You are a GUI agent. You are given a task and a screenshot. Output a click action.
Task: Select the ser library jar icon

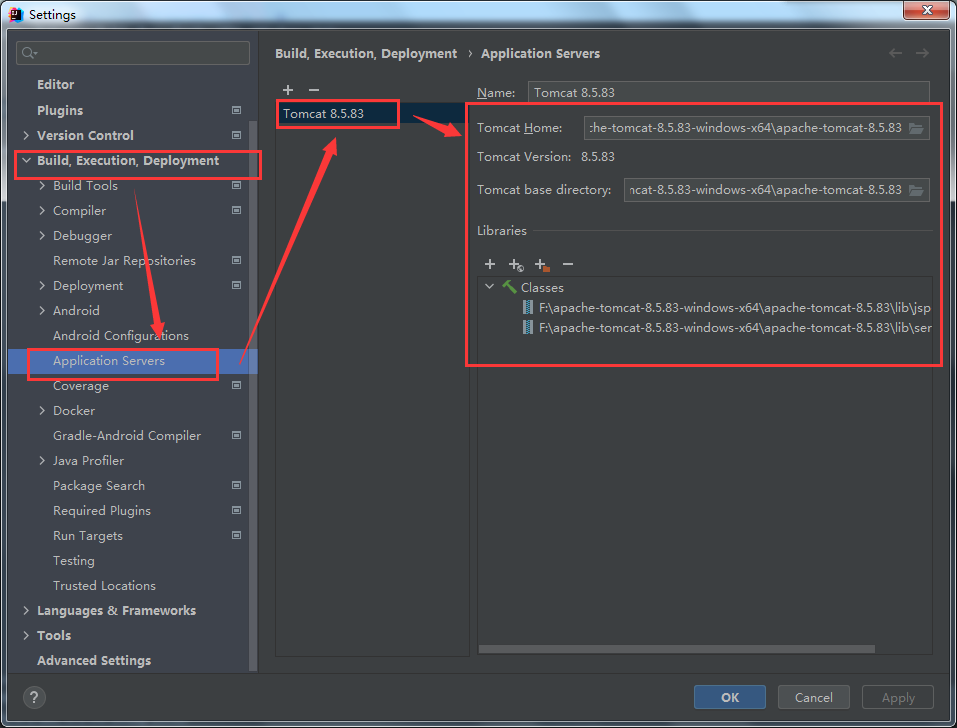point(528,327)
